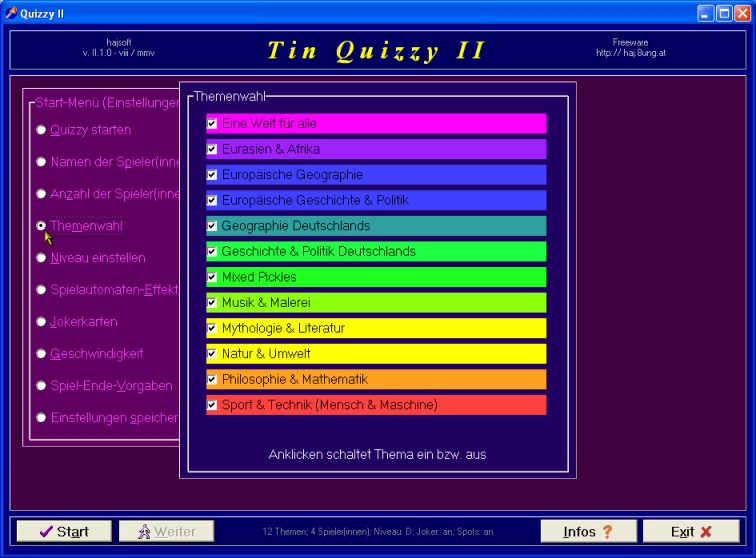The image size is (756, 558).
Task: Select Einstellungen speichern radio option
Action: (x=41, y=418)
